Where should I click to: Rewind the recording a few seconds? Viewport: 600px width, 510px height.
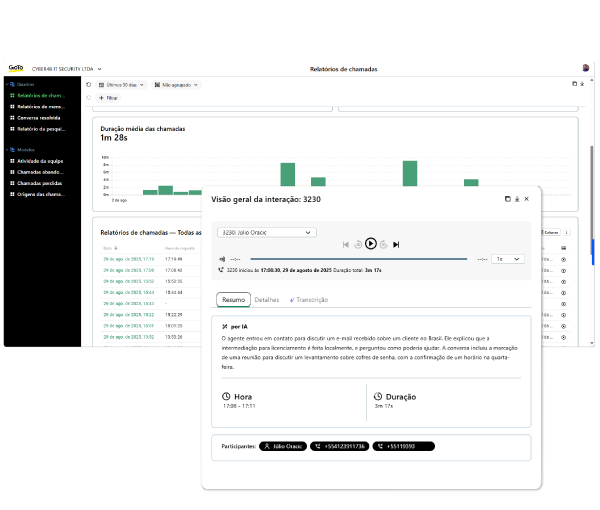tap(358, 244)
